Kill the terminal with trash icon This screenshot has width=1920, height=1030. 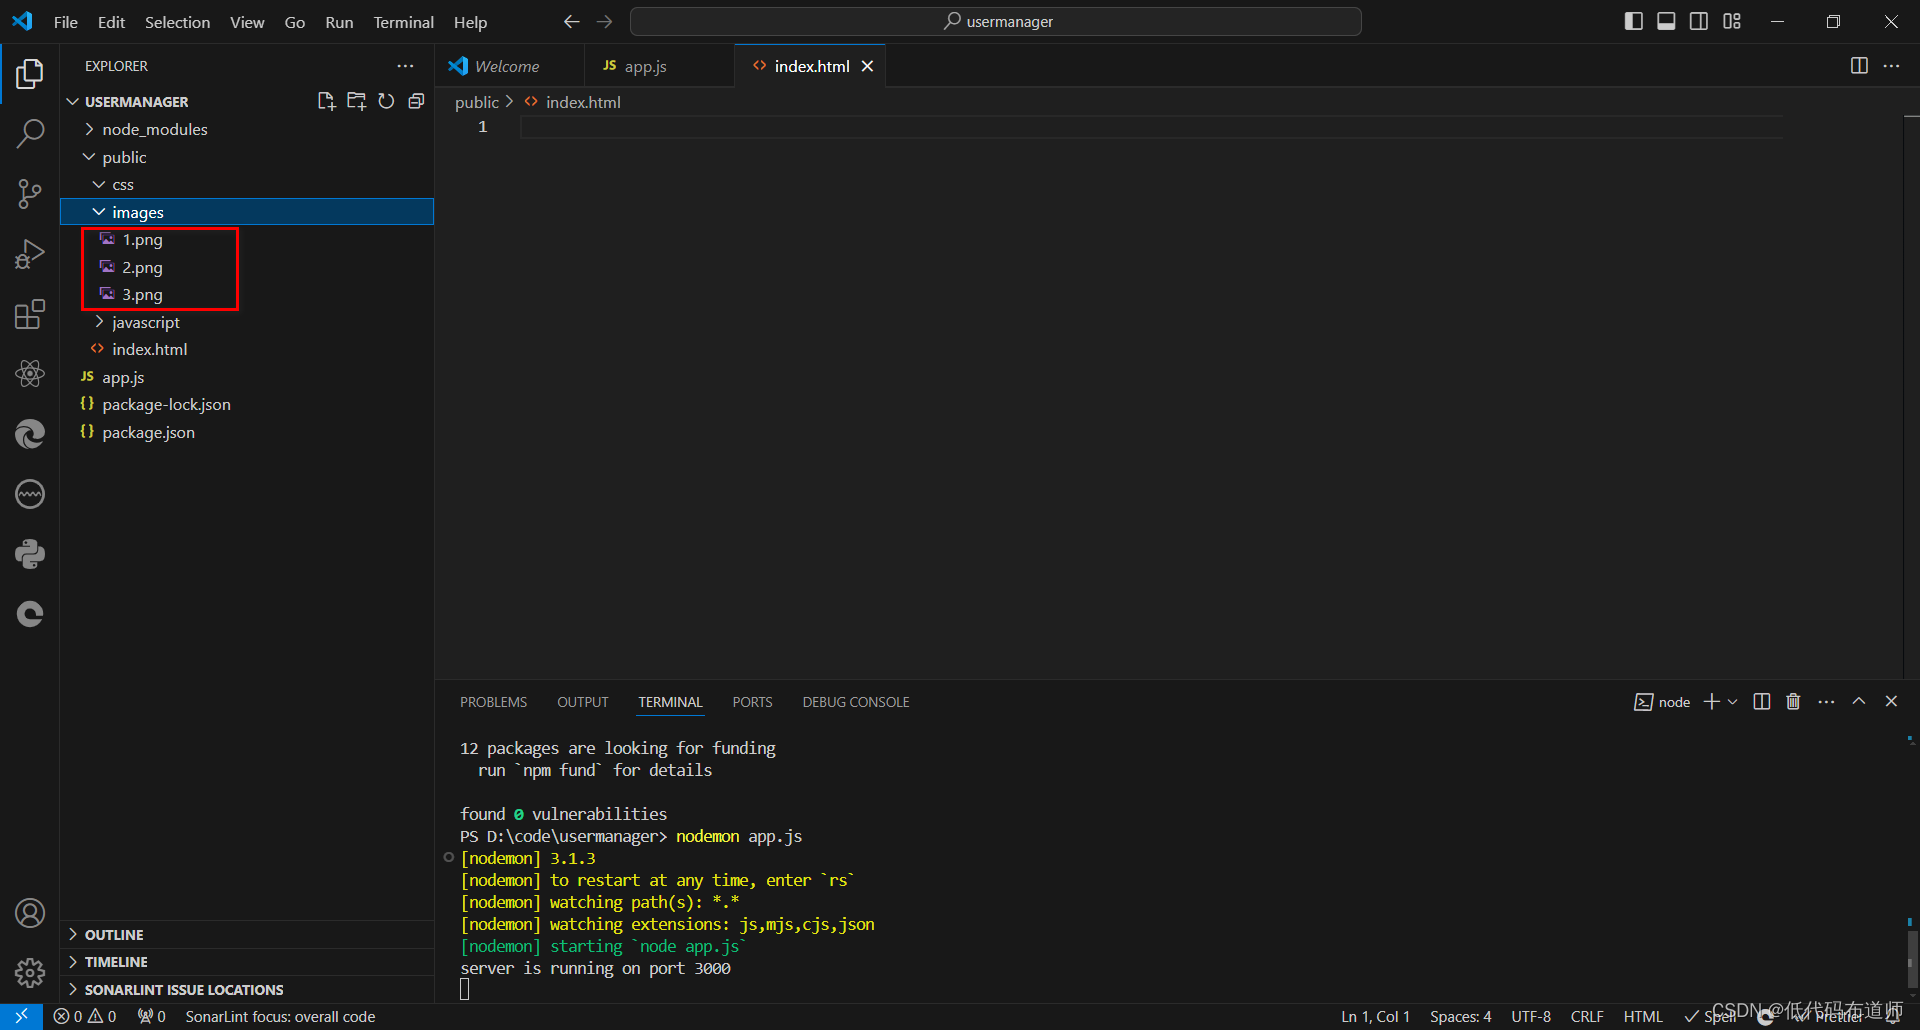click(x=1793, y=702)
